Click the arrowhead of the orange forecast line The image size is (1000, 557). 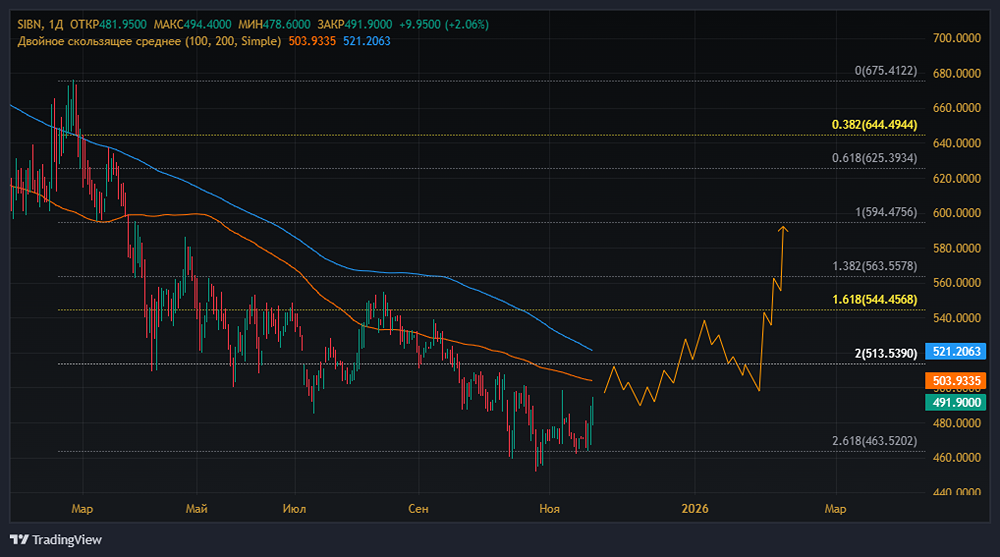point(784,230)
